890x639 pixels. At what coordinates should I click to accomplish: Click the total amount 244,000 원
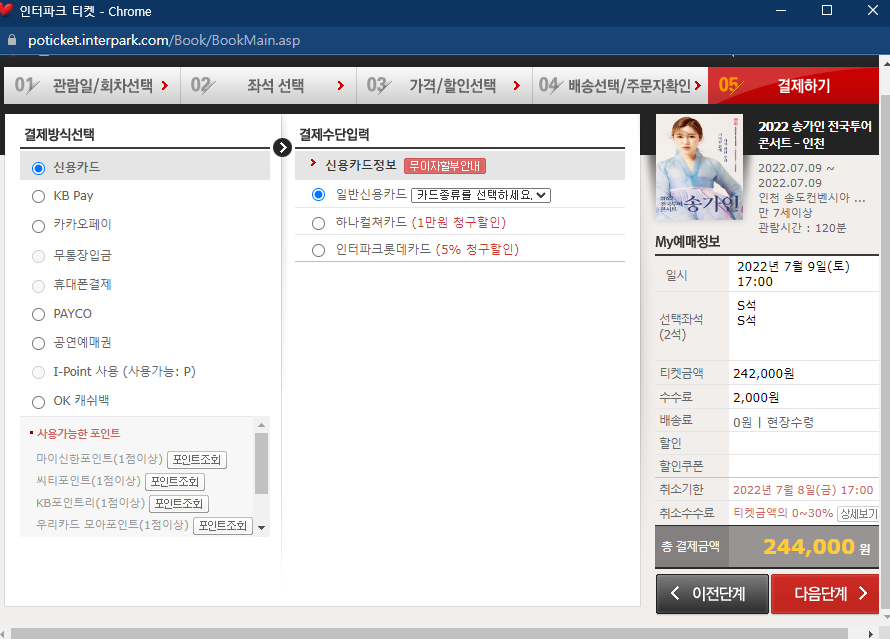point(817,547)
